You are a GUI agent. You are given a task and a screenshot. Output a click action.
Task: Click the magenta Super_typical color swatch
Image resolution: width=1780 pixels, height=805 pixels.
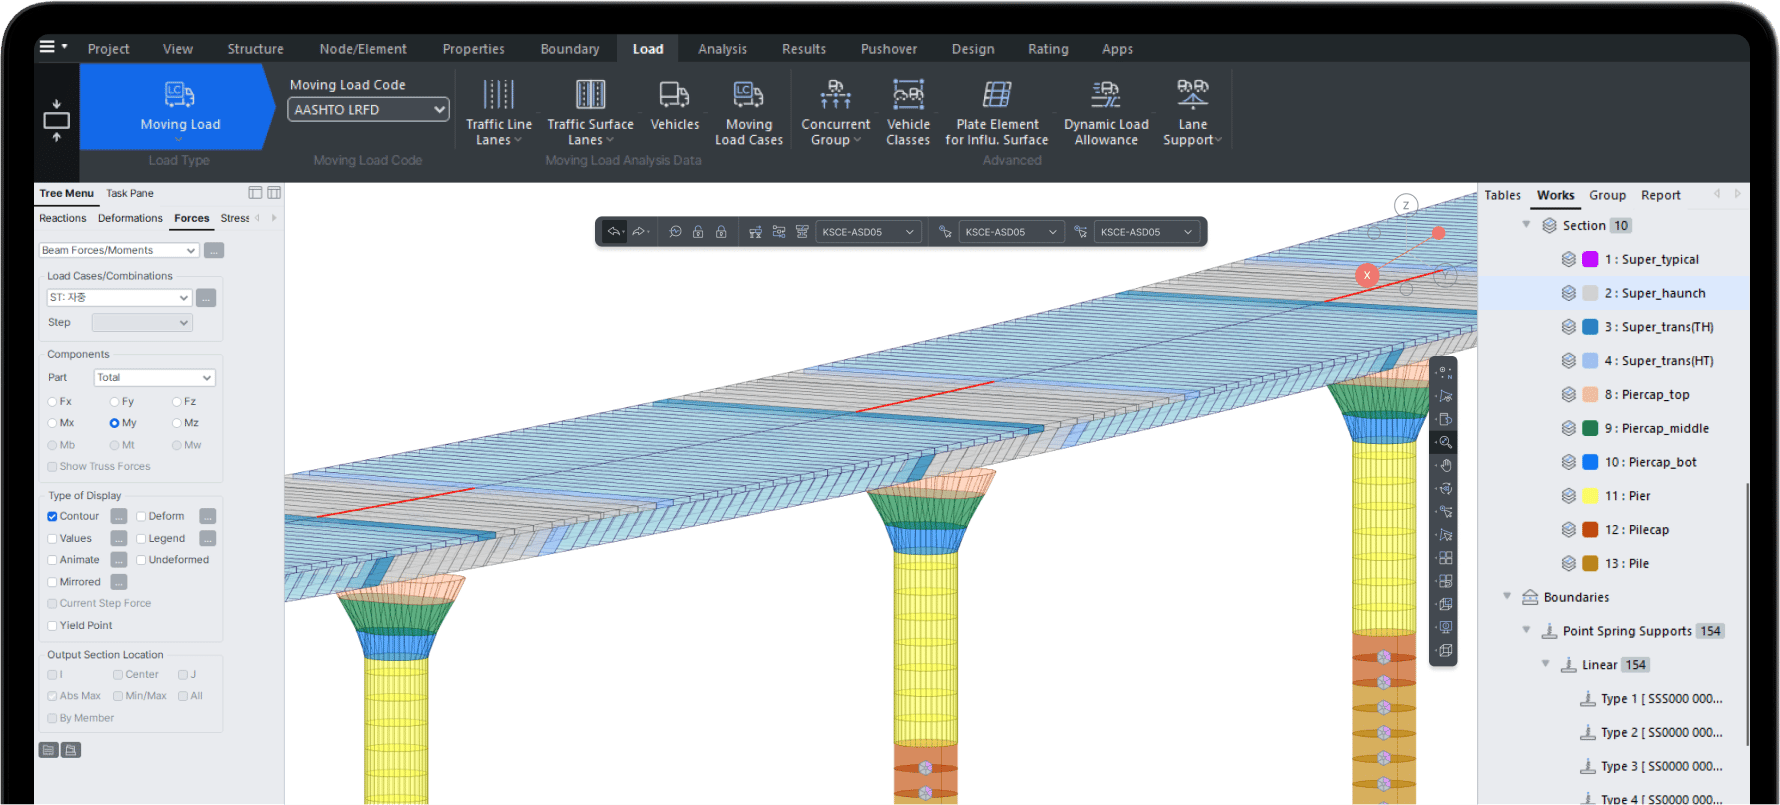click(1590, 259)
